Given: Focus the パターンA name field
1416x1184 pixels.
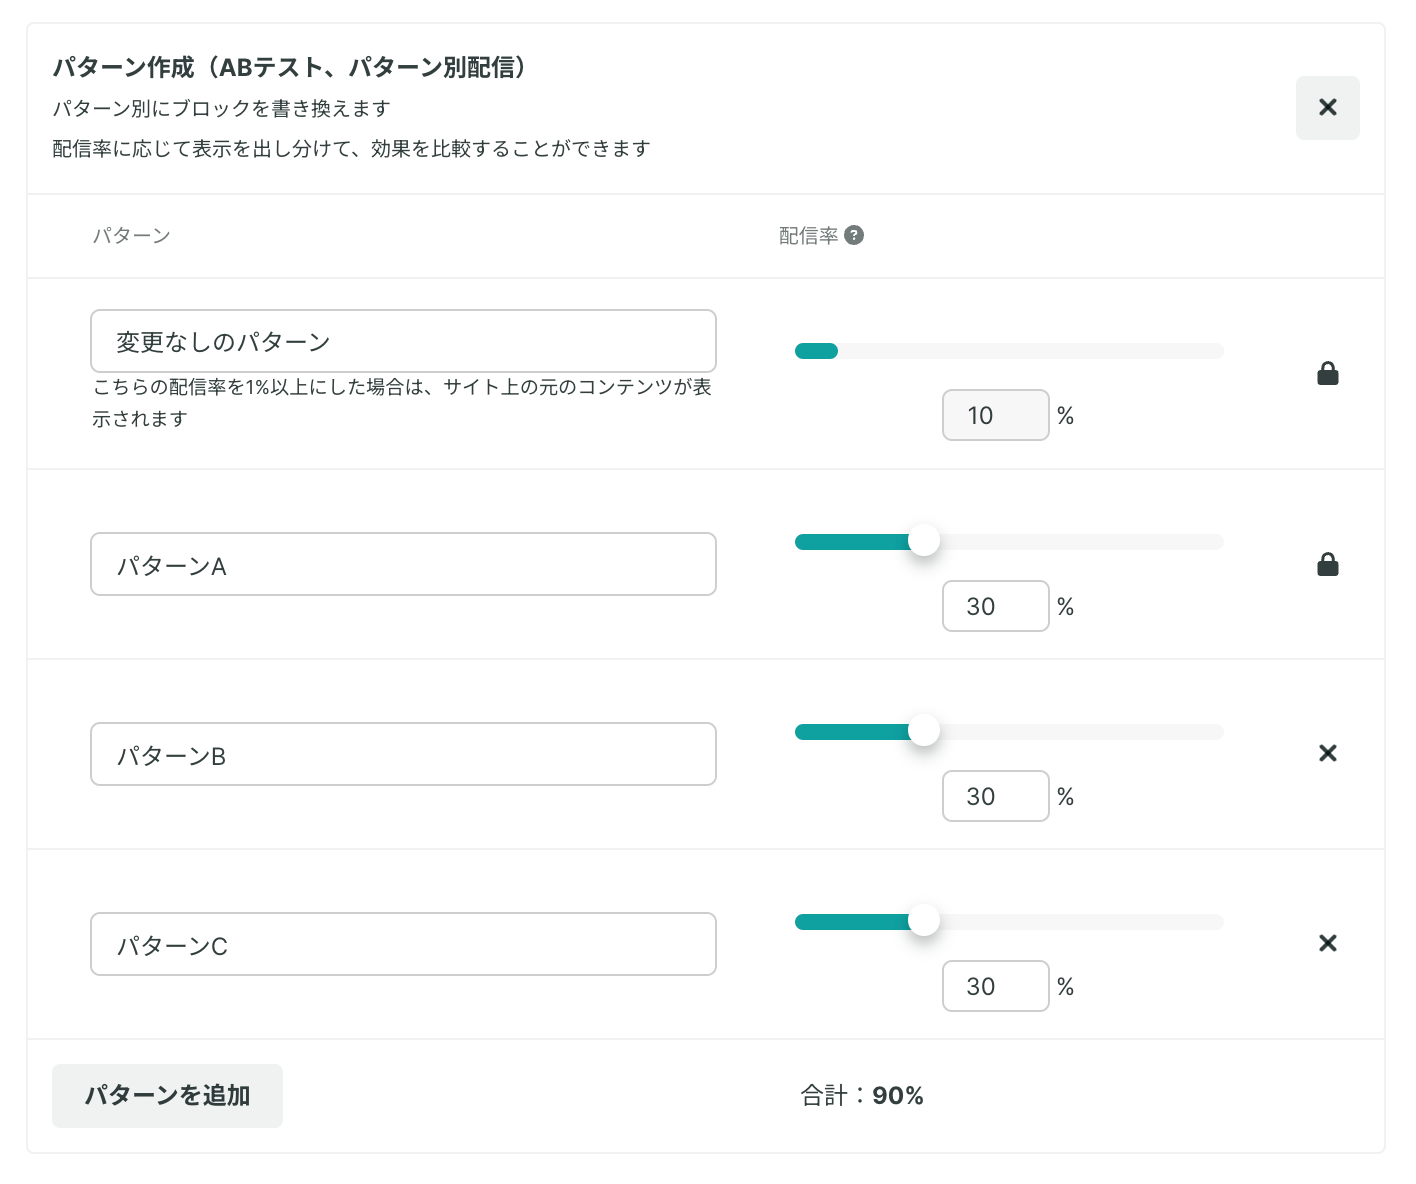Looking at the screenshot, I should (x=403, y=564).
